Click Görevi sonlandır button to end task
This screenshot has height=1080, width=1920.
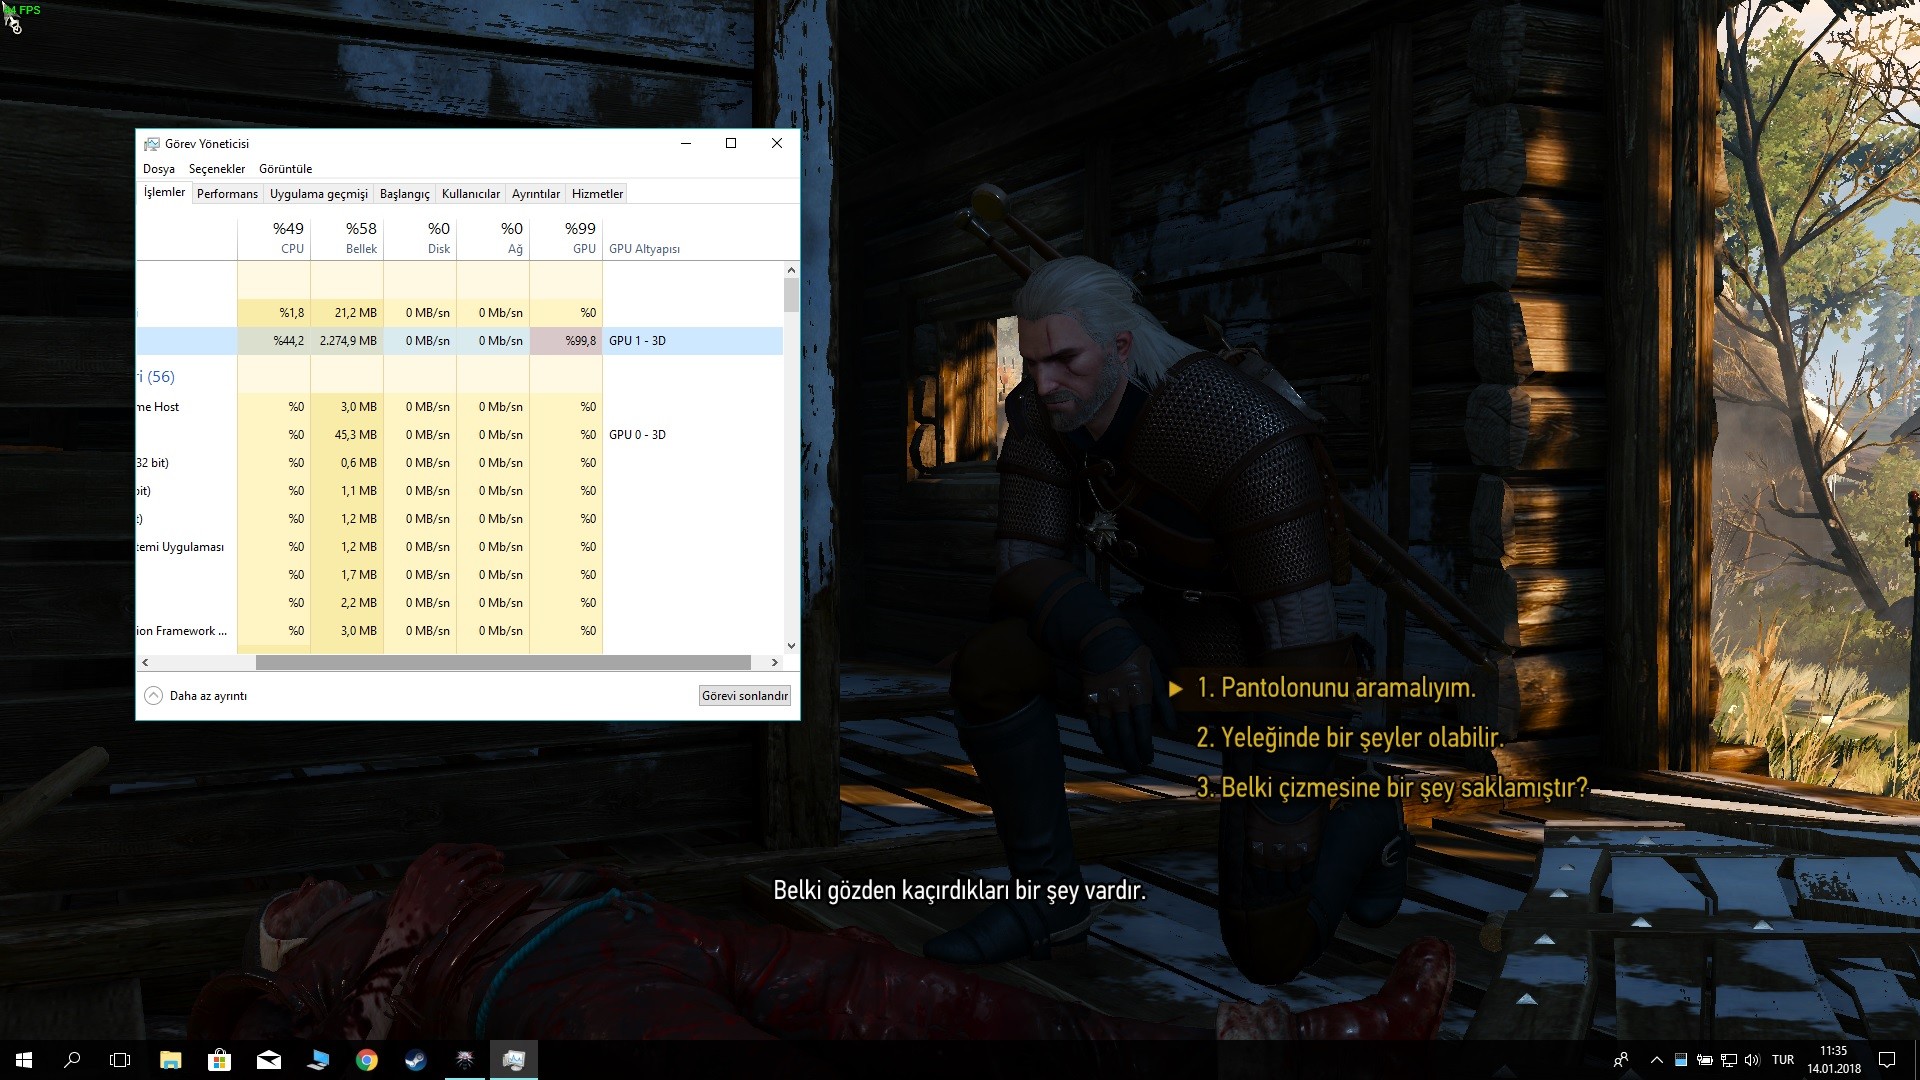coord(744,695)
